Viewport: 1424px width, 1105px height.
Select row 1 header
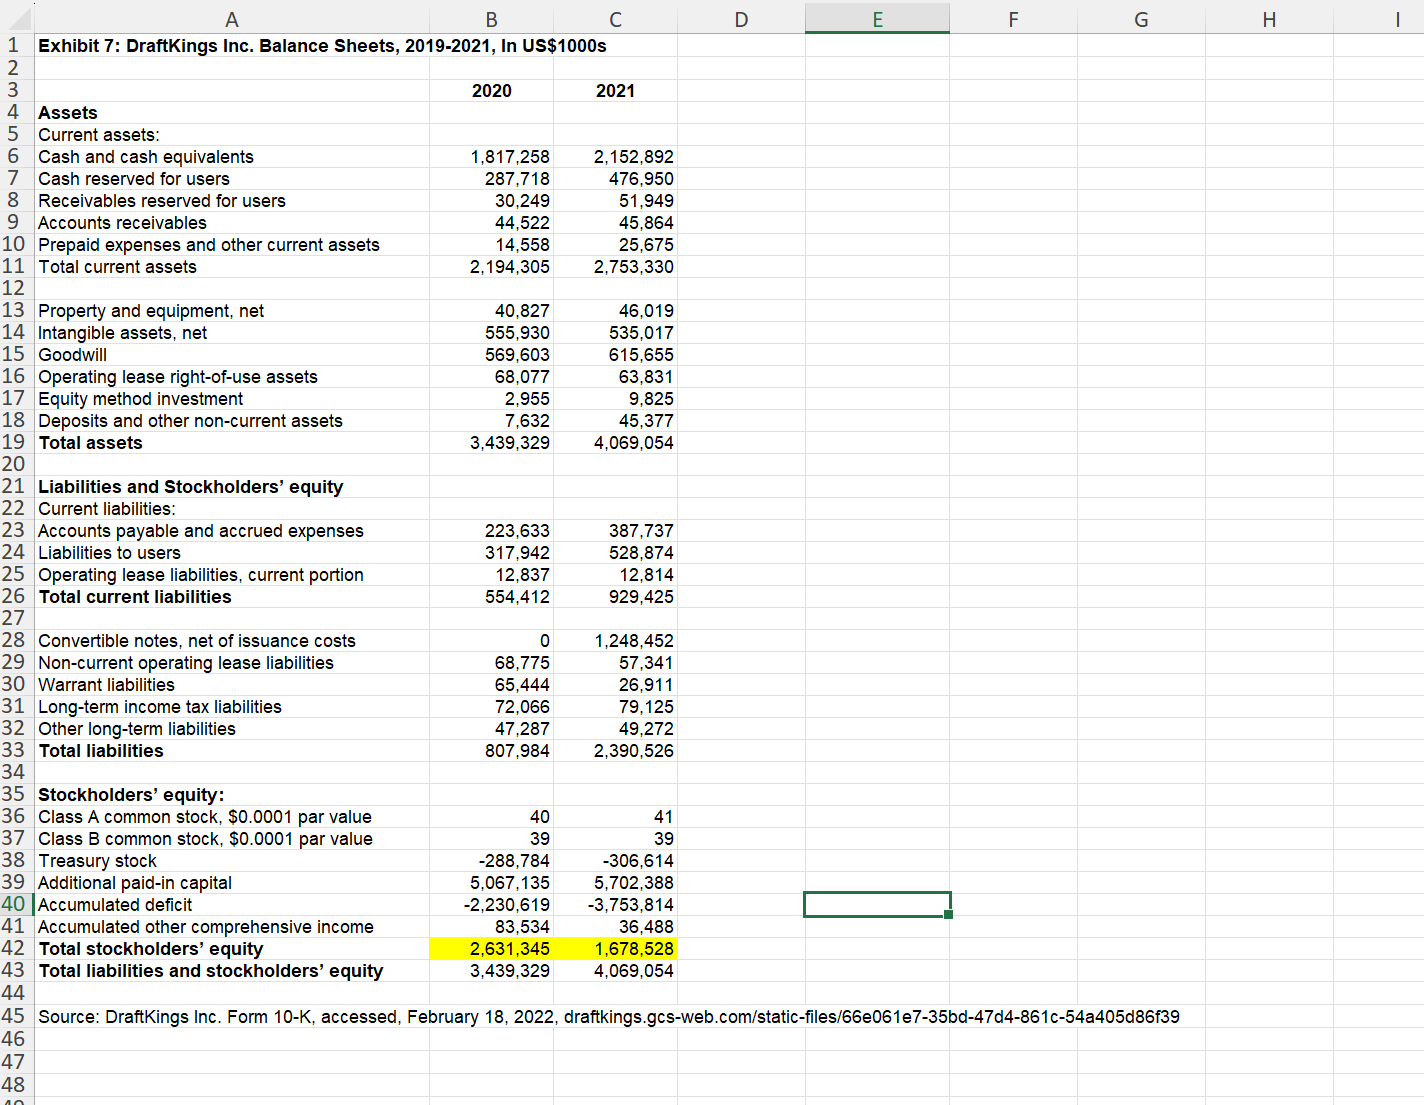coord(14,45)
